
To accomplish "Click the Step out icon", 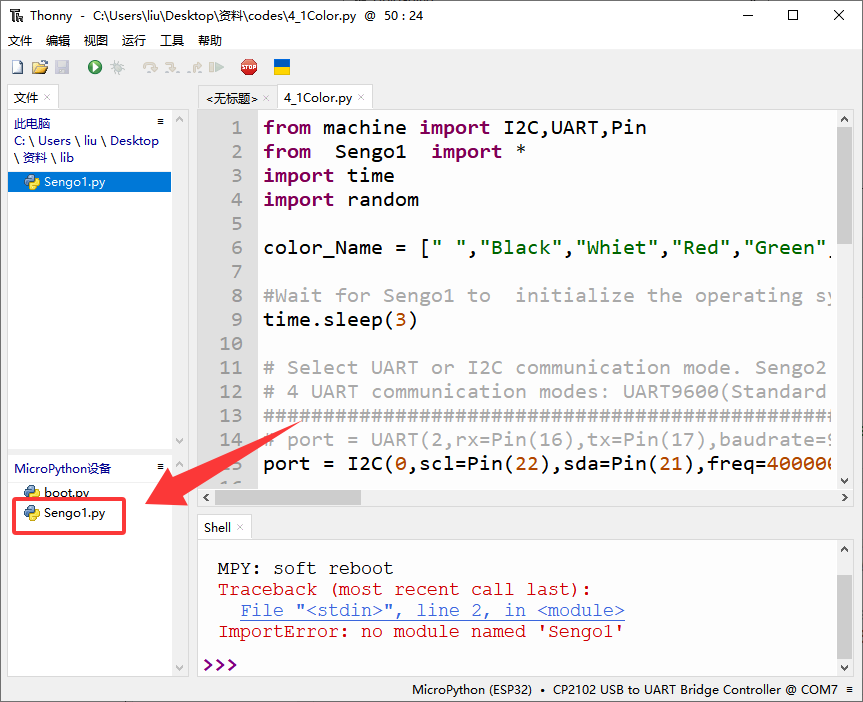I will tap(194, 67).
